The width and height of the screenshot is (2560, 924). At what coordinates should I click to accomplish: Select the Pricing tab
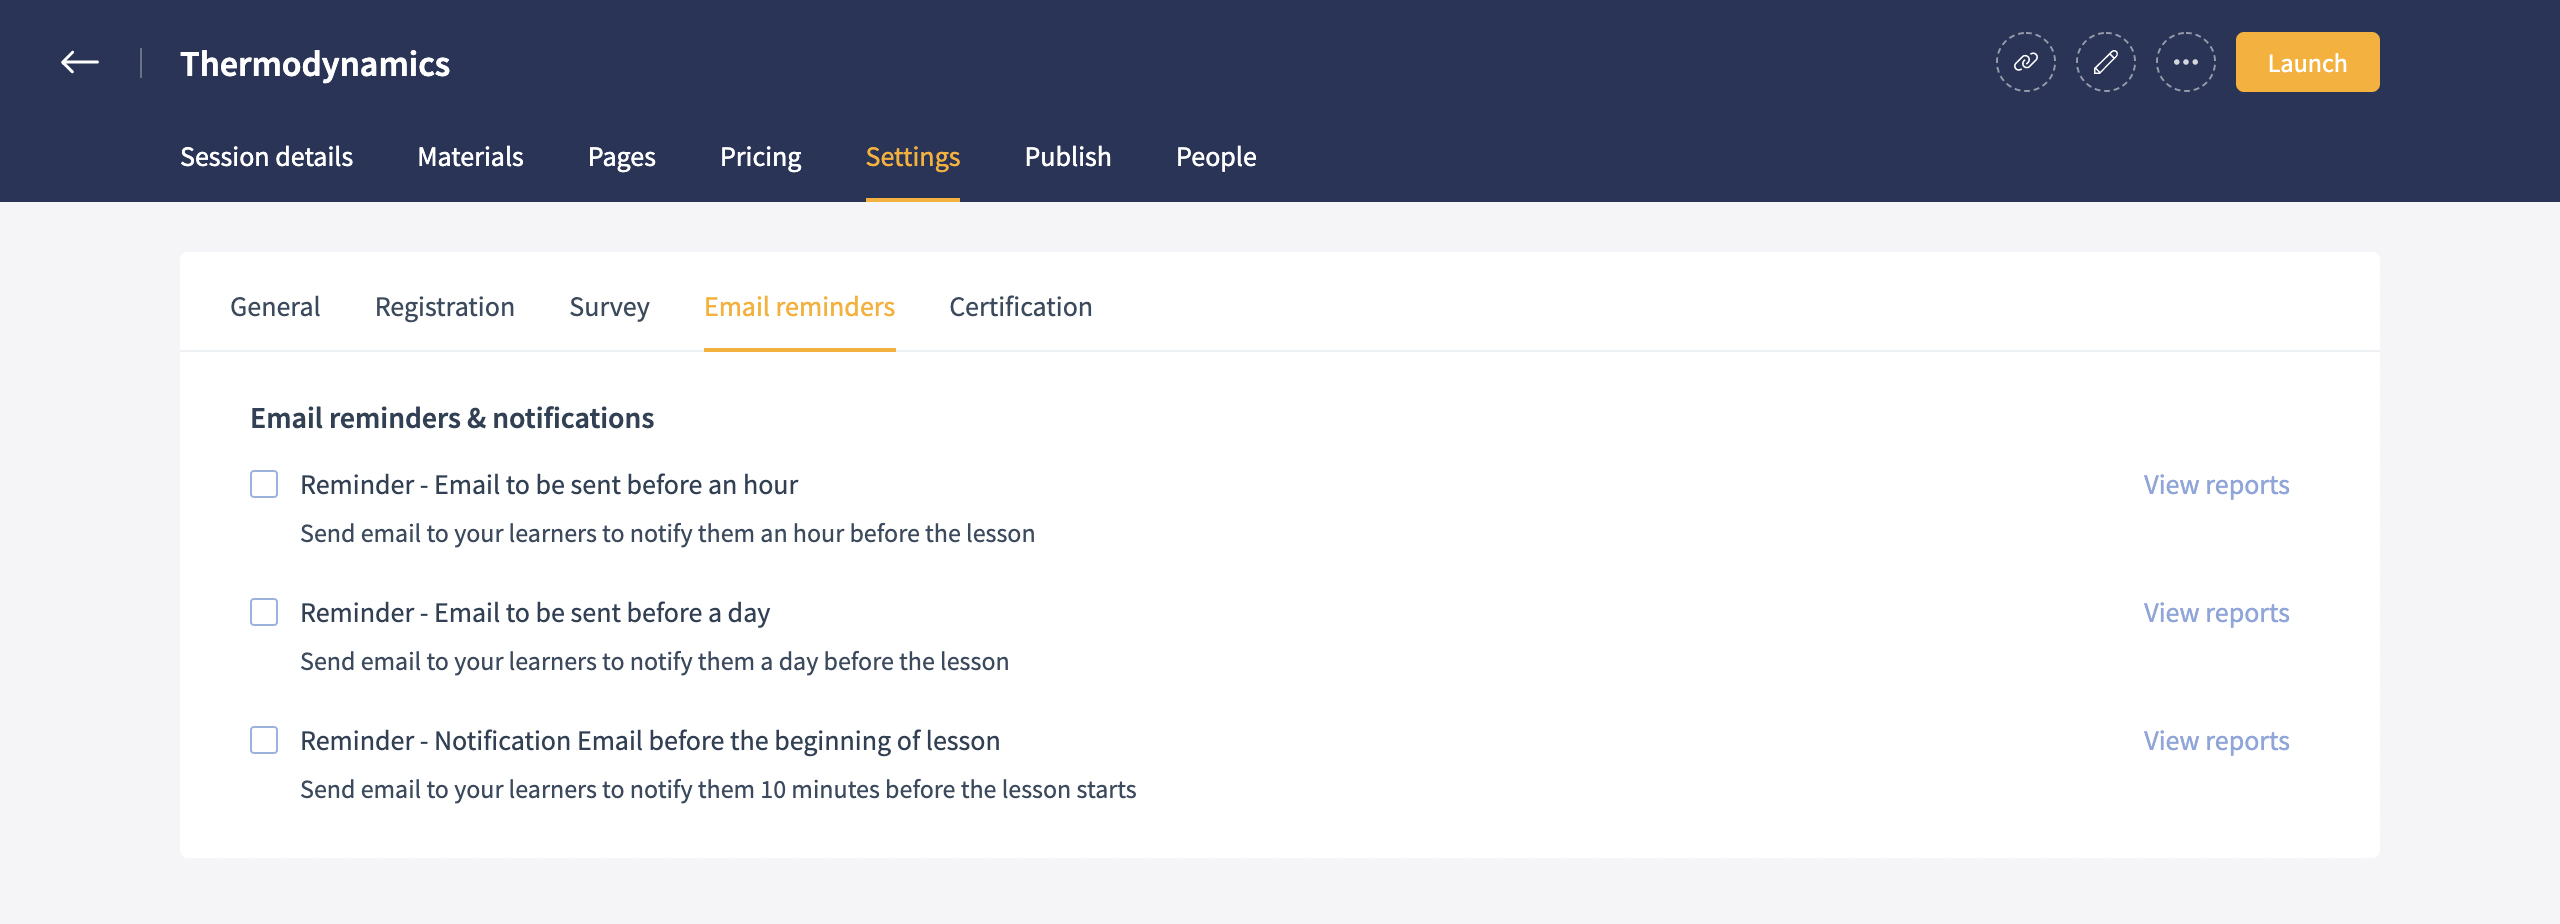(x=760, y=157)
